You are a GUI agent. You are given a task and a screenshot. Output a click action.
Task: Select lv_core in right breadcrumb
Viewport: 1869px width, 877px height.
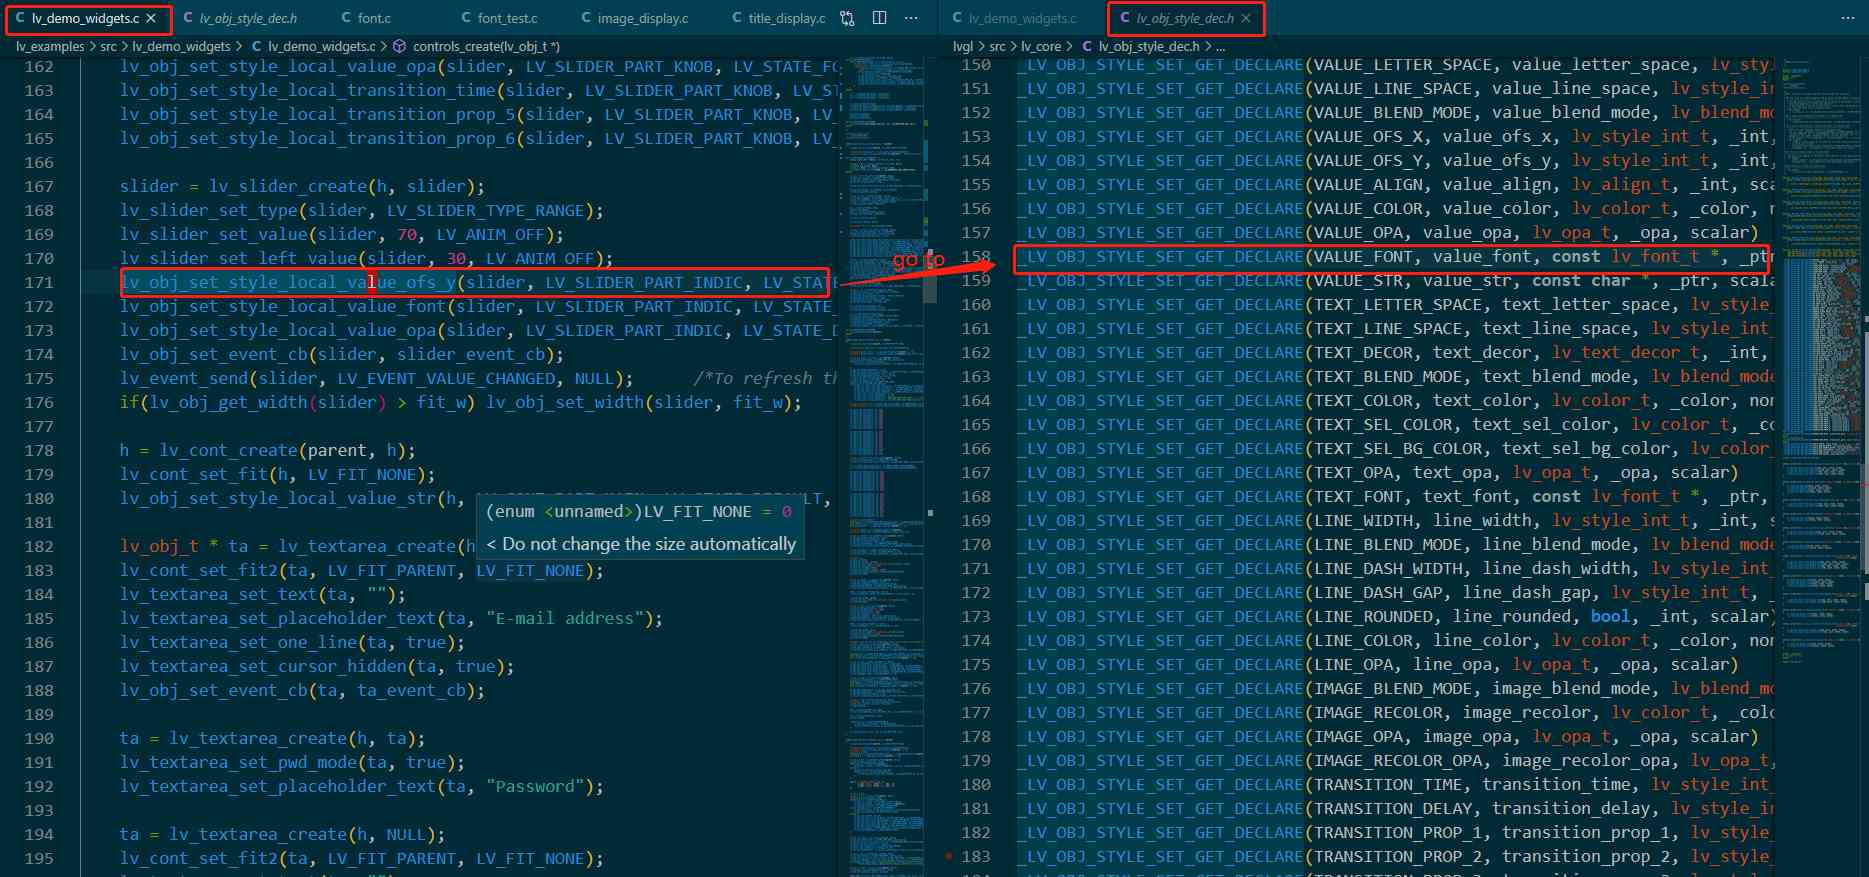pyautogui.click(x=1041, y=46)
